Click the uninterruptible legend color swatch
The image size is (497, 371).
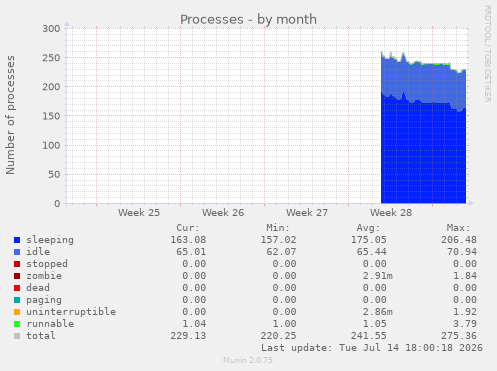[x=17, y=312]
